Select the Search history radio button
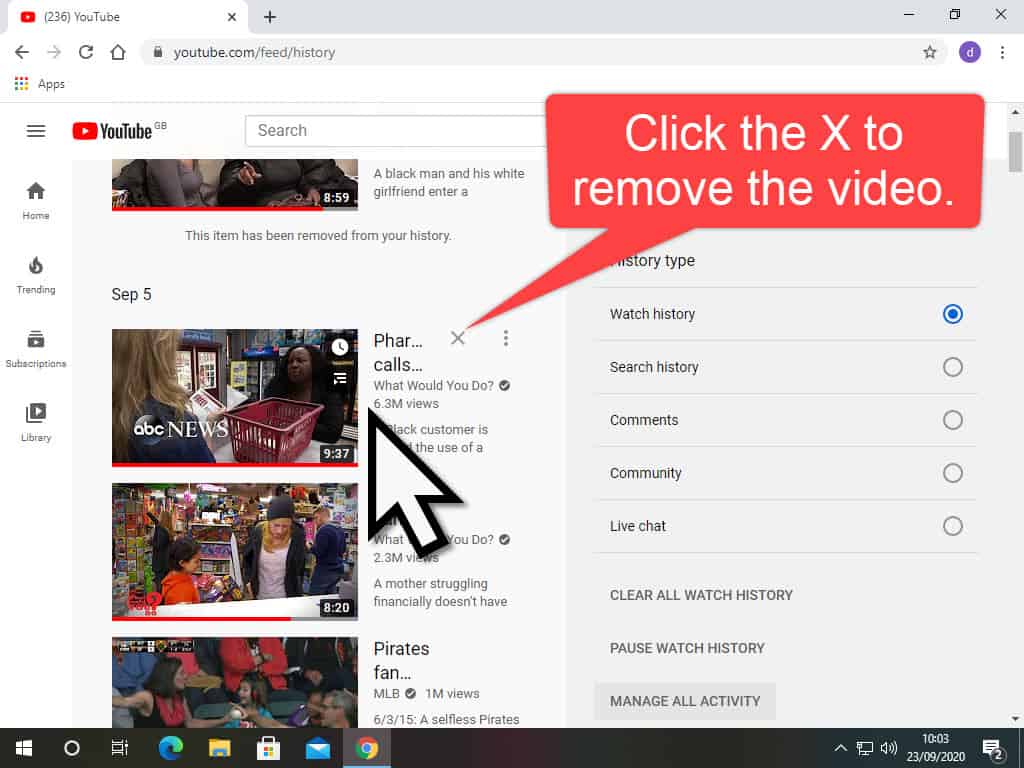 953,367
